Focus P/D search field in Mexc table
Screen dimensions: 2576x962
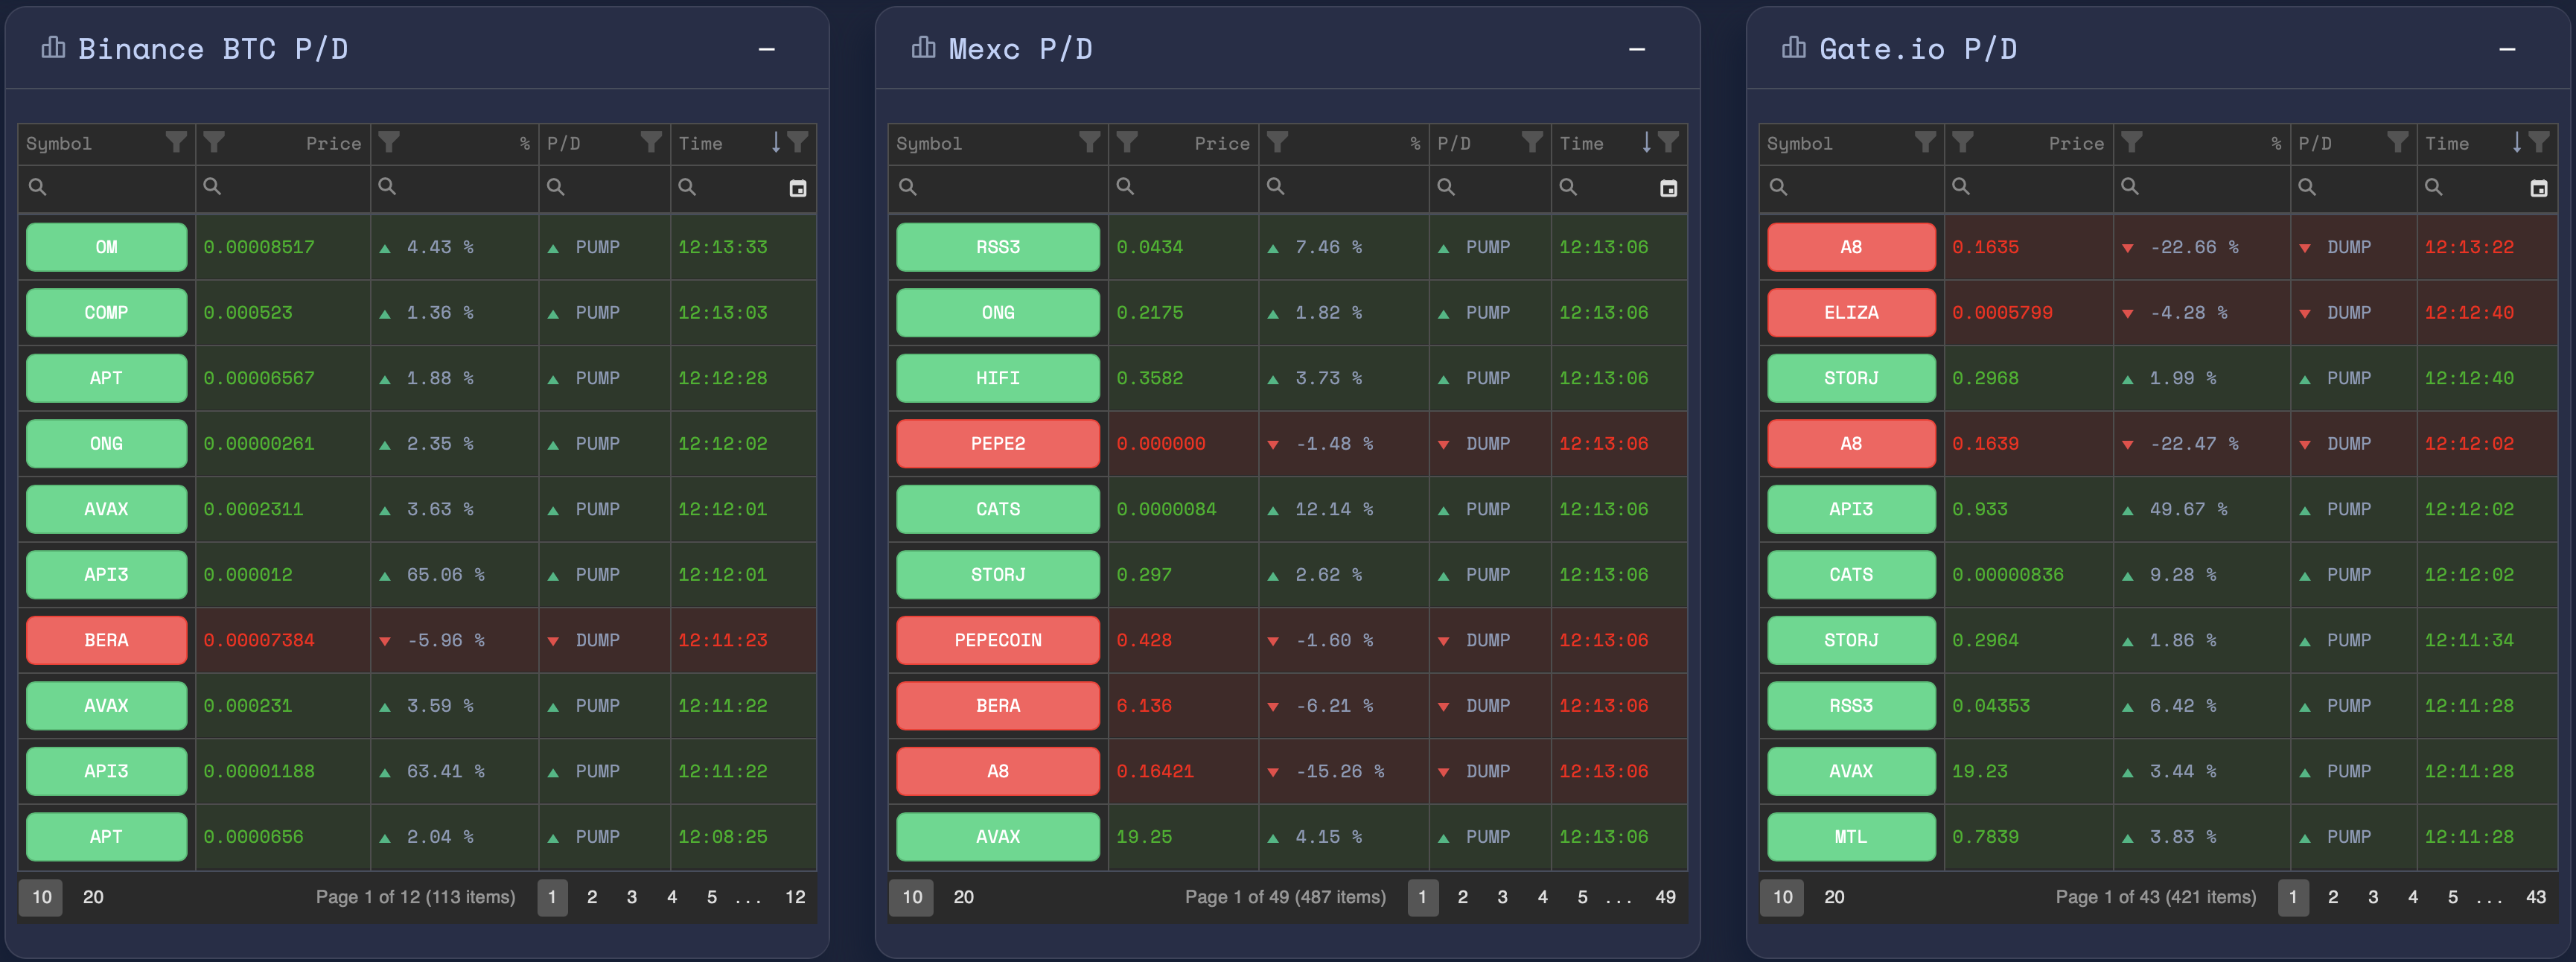(1490, 187)
